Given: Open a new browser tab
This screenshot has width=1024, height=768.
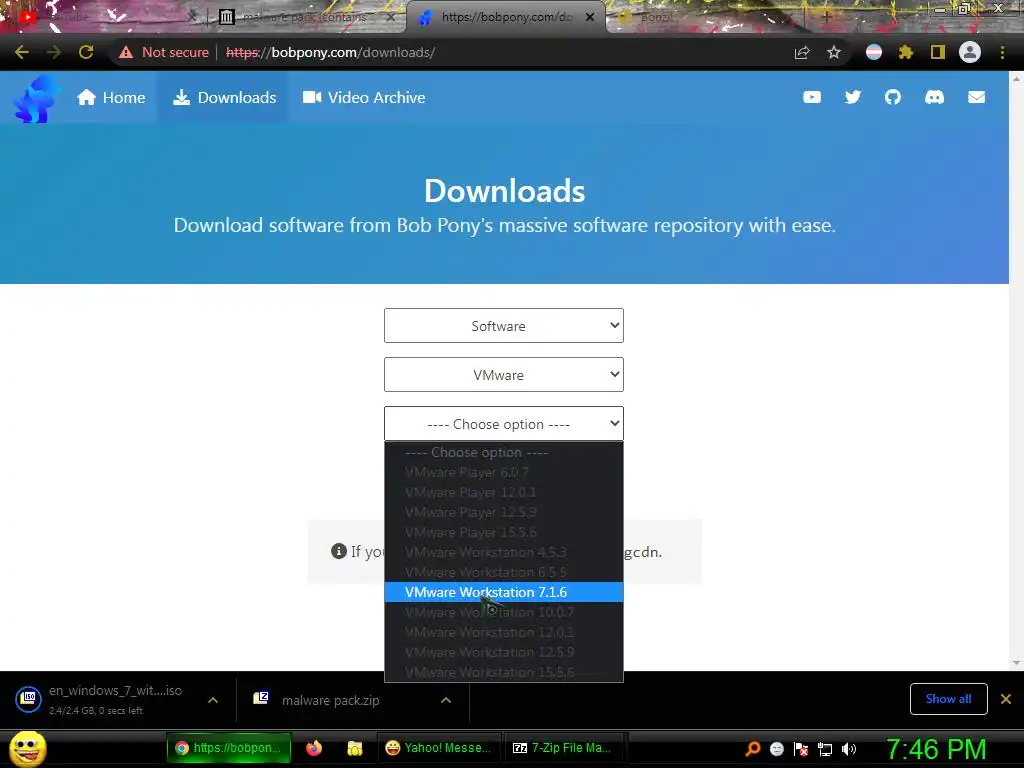Looking at the screenshot, I should [826, 17].
